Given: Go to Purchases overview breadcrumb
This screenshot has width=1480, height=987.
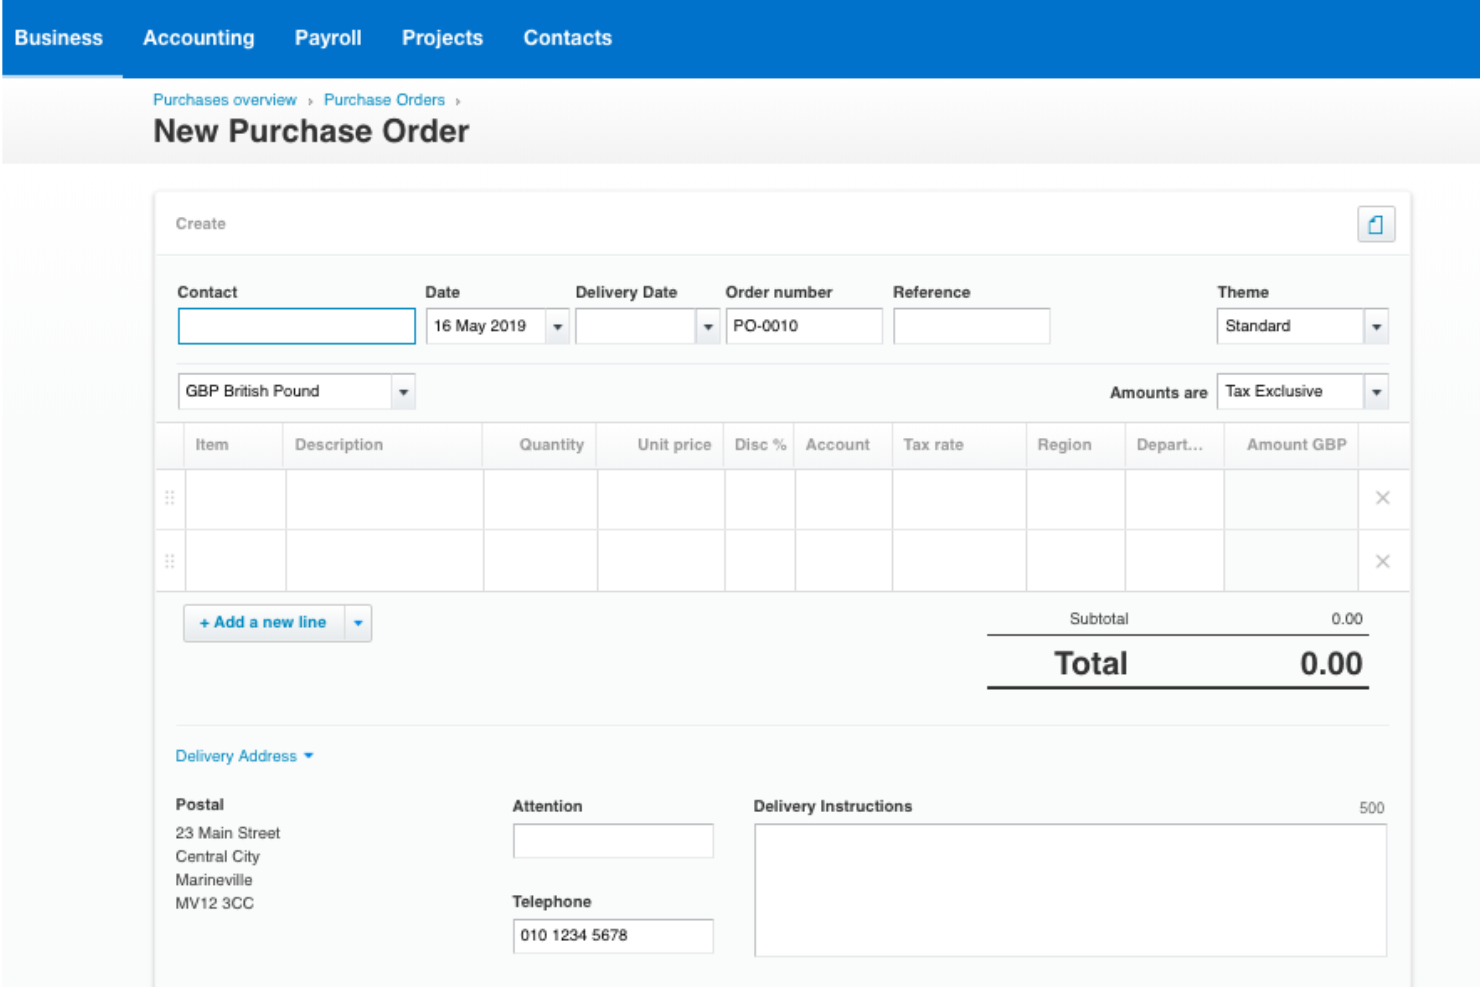Looking at the screenshot, I should pos(225,100).
